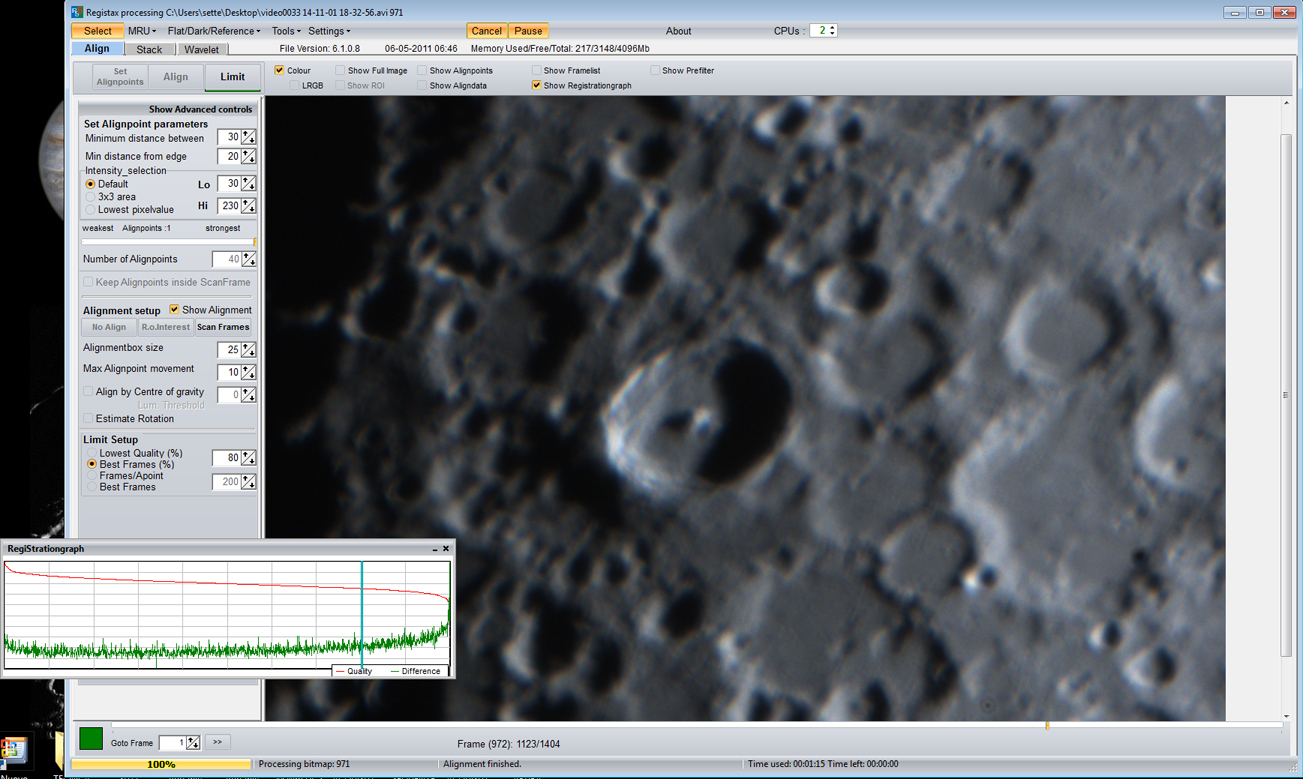Switch to the Align main tab
This screenshot has width=1303, height=779.
[97, 49]
